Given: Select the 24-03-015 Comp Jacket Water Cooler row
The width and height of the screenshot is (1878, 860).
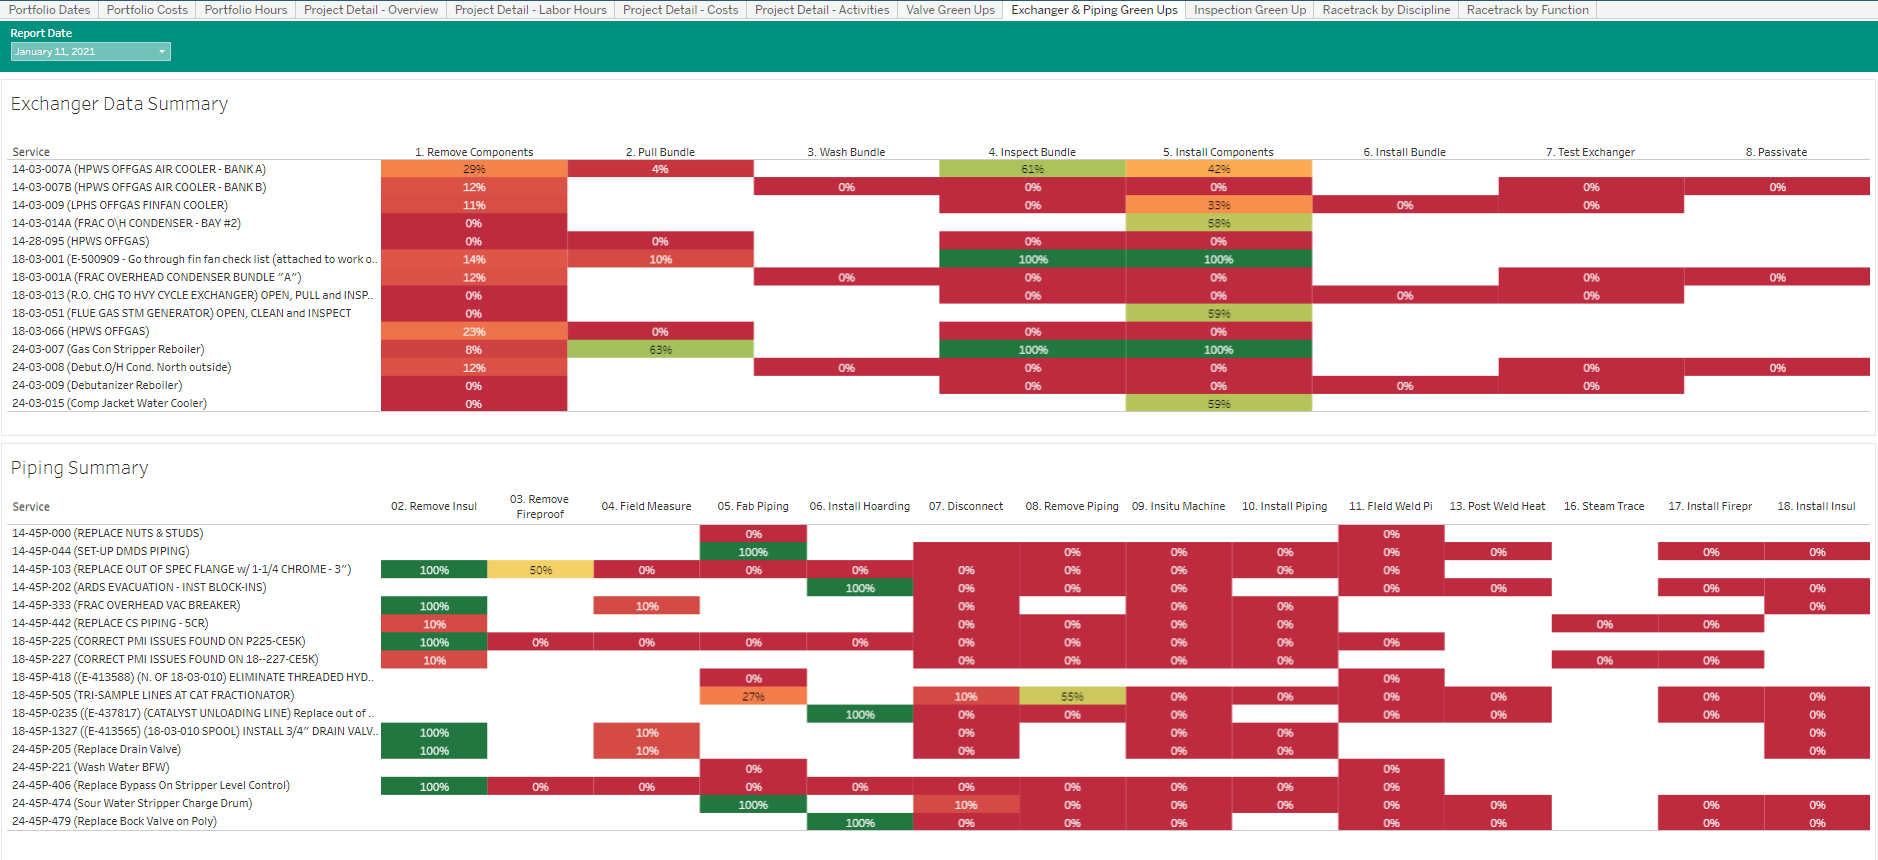Looking at the screenshot, I should (109, 403).
